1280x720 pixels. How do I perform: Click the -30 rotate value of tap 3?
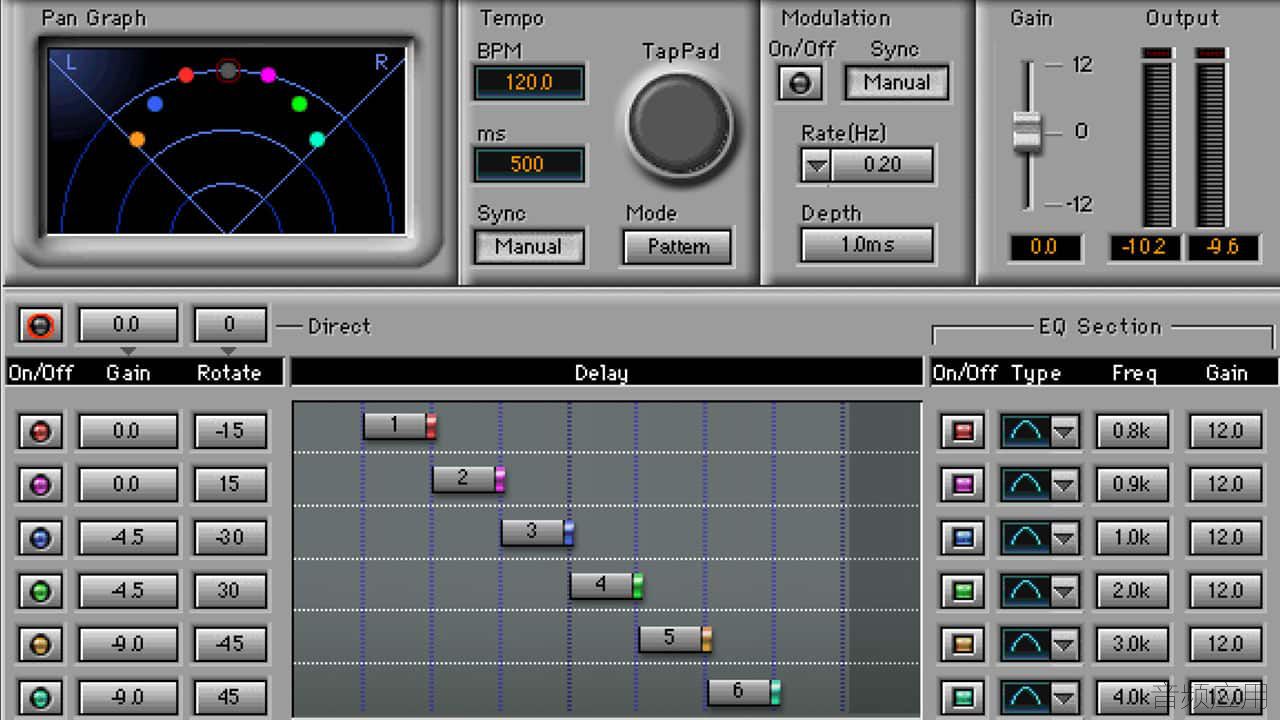pos(230,538)
